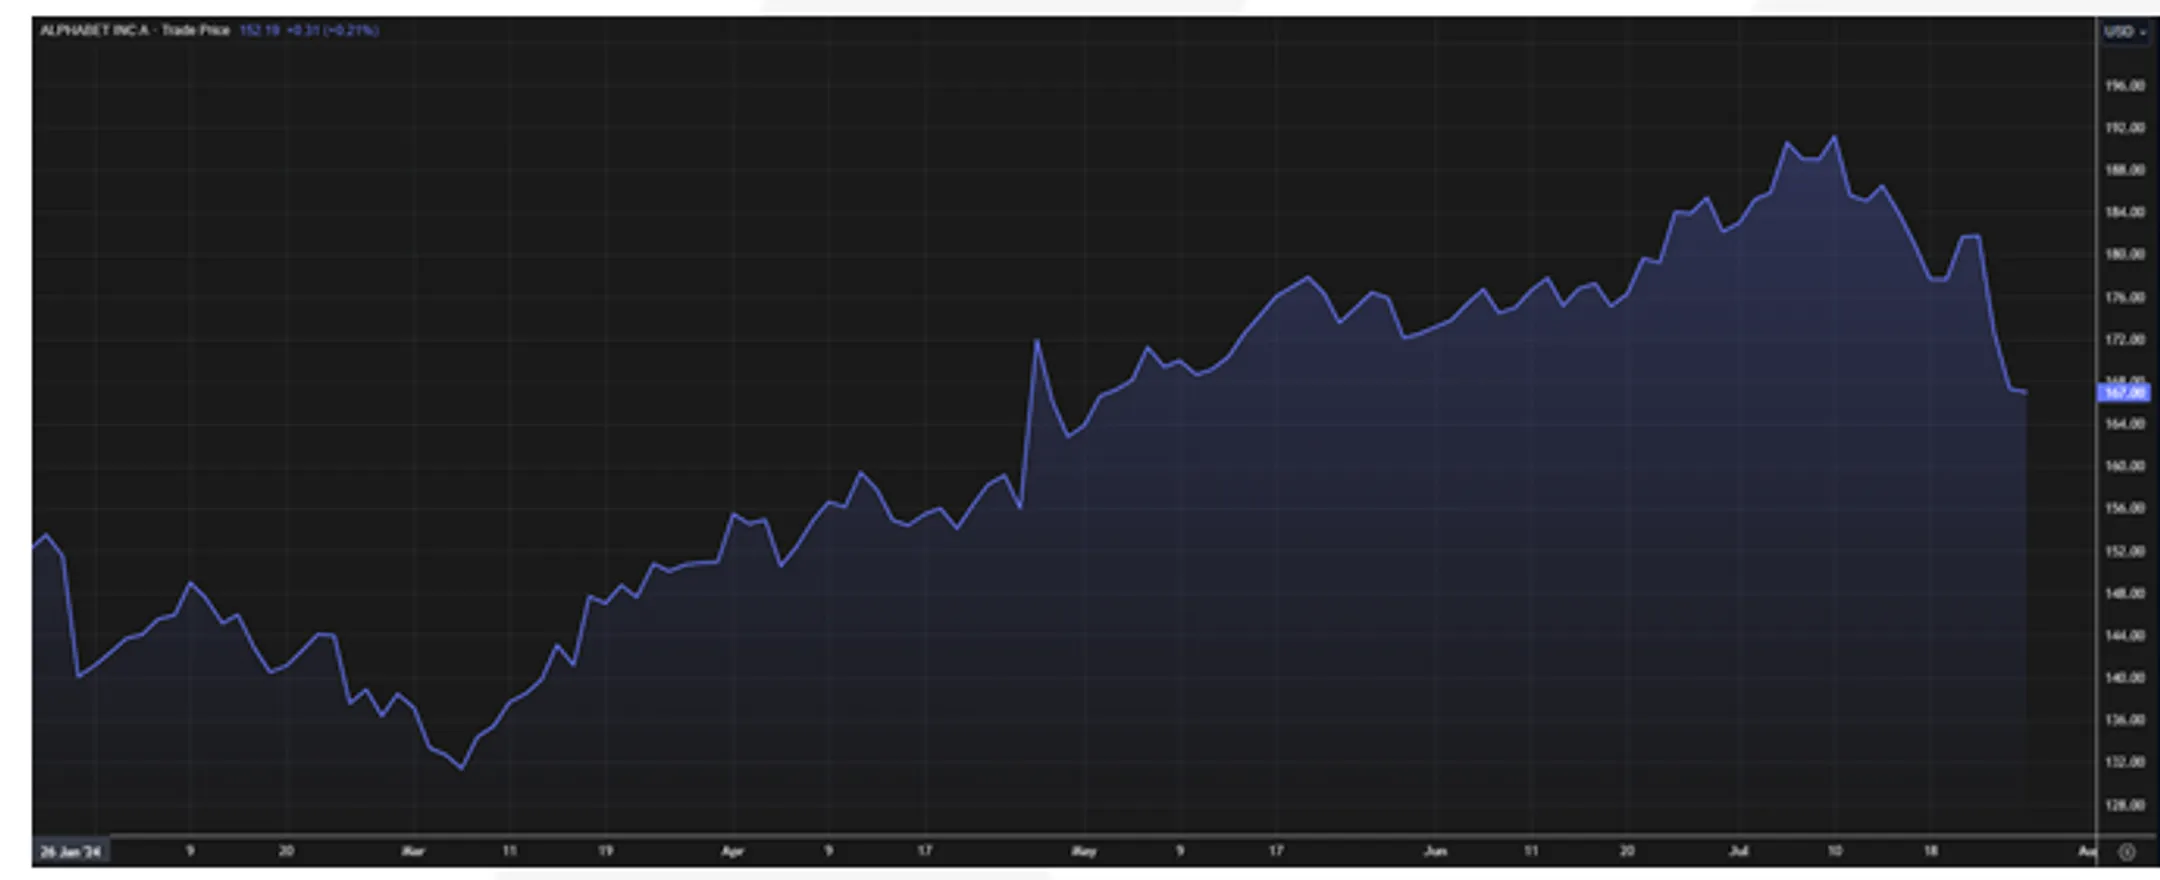
Task: Click the Jun label on time axis
Action: point(1435,851)
